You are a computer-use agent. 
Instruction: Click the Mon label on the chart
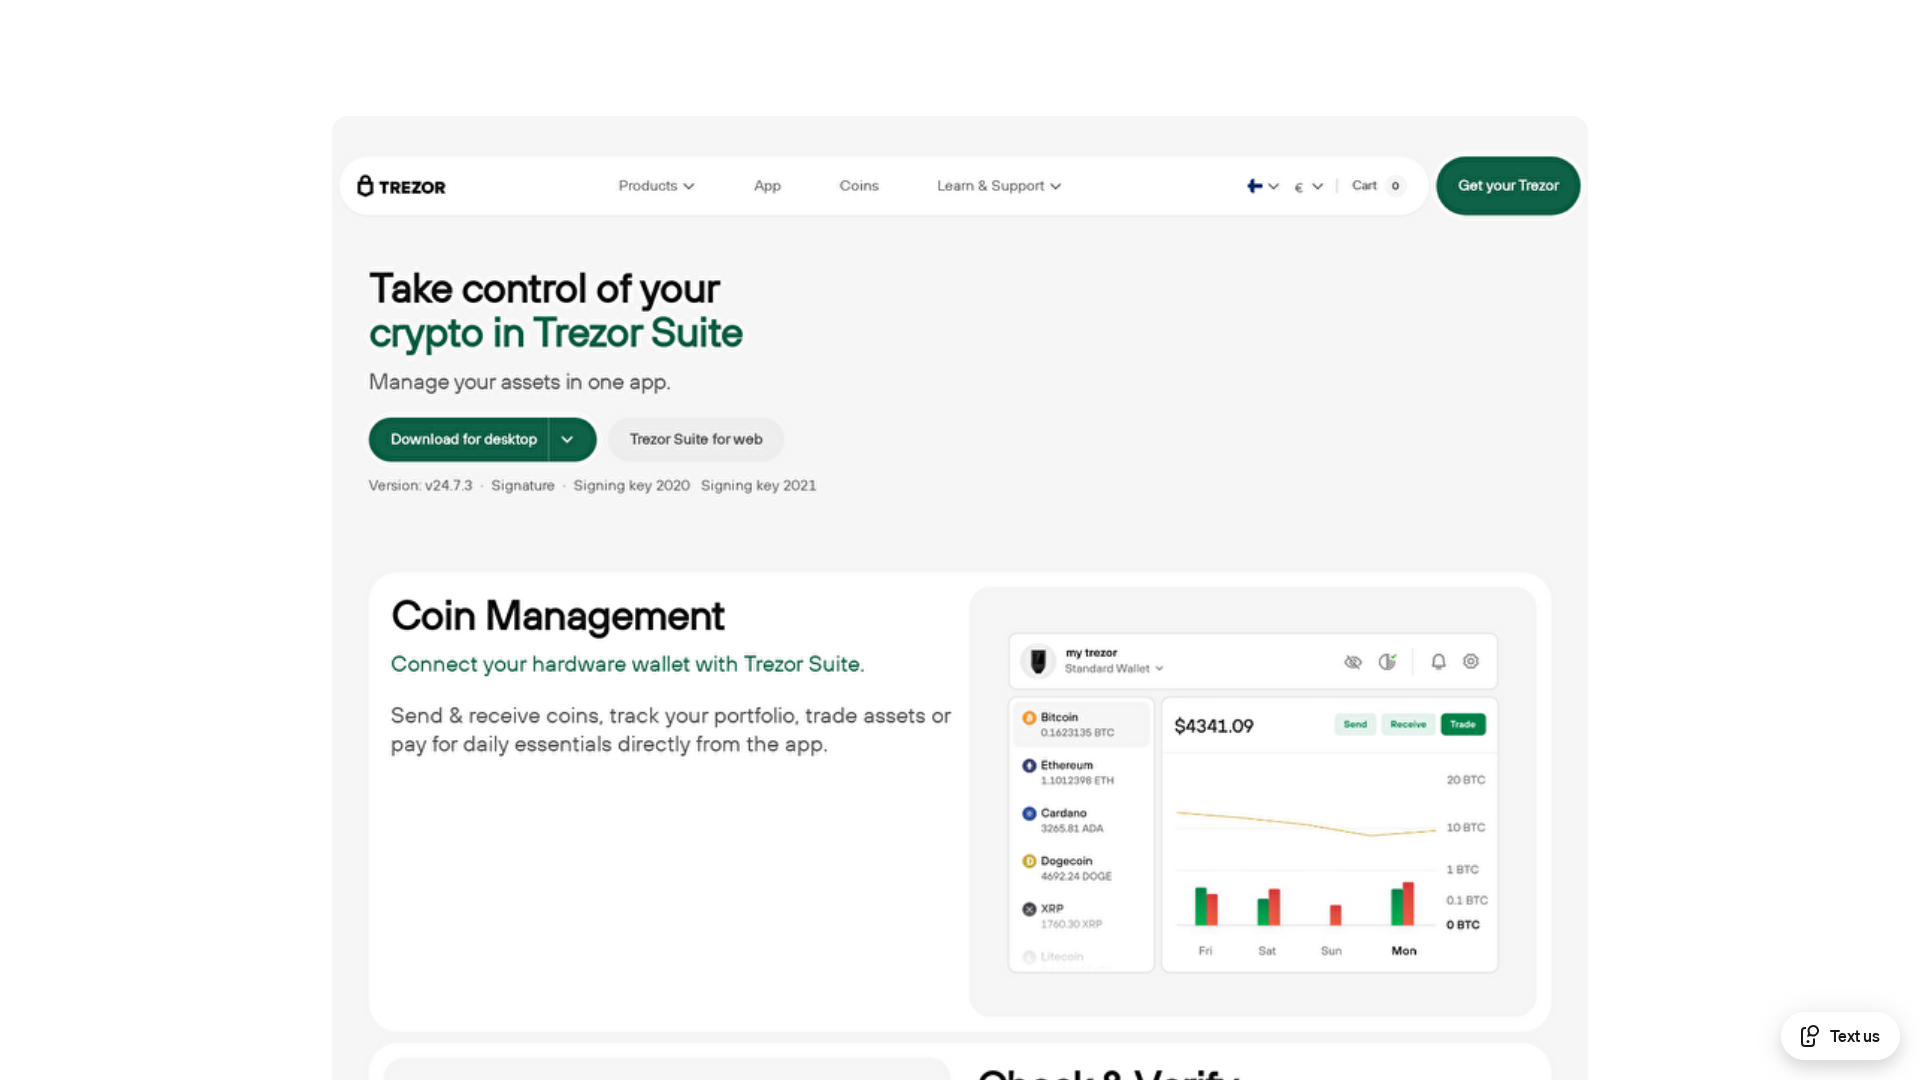pos(1404,951)
